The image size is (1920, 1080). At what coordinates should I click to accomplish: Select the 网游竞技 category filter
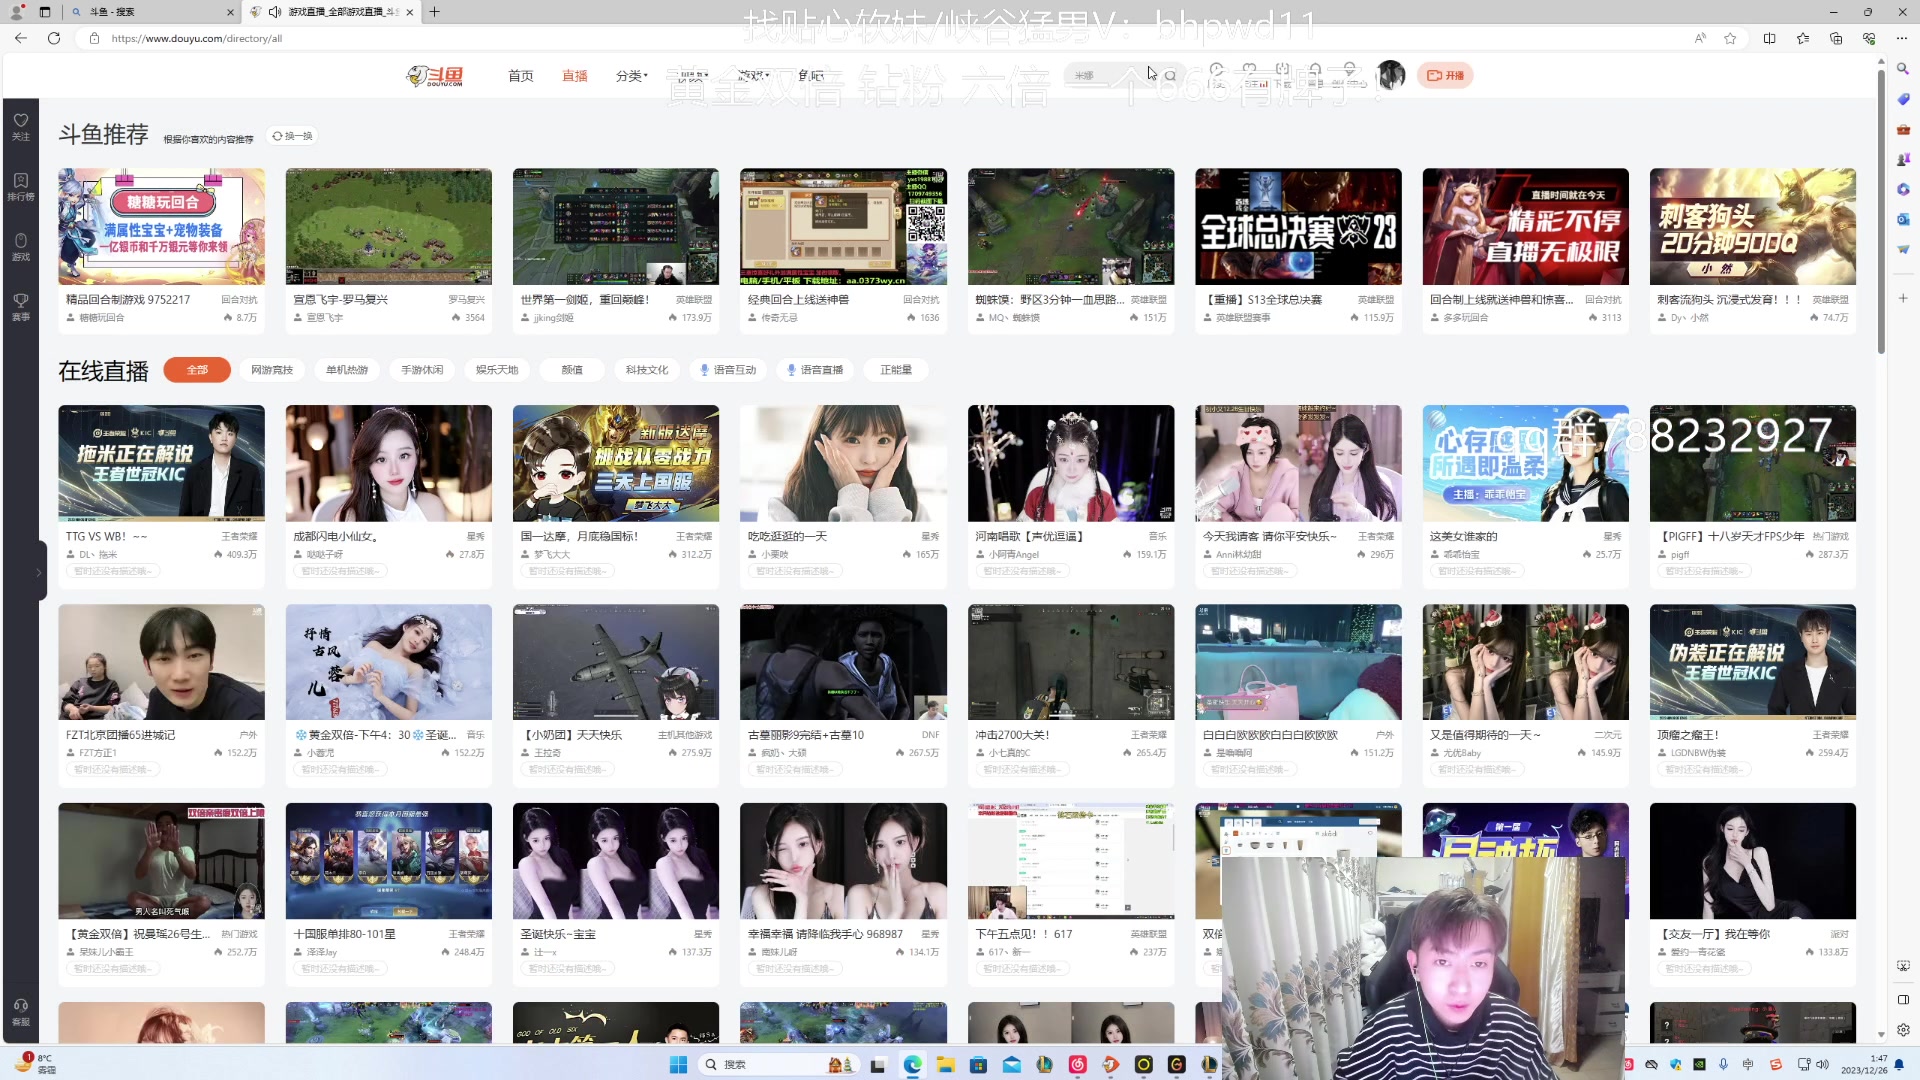tap(272, 370)
